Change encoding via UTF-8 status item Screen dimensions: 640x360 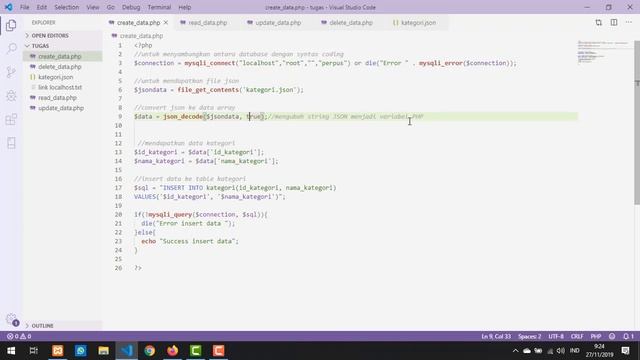556,336
